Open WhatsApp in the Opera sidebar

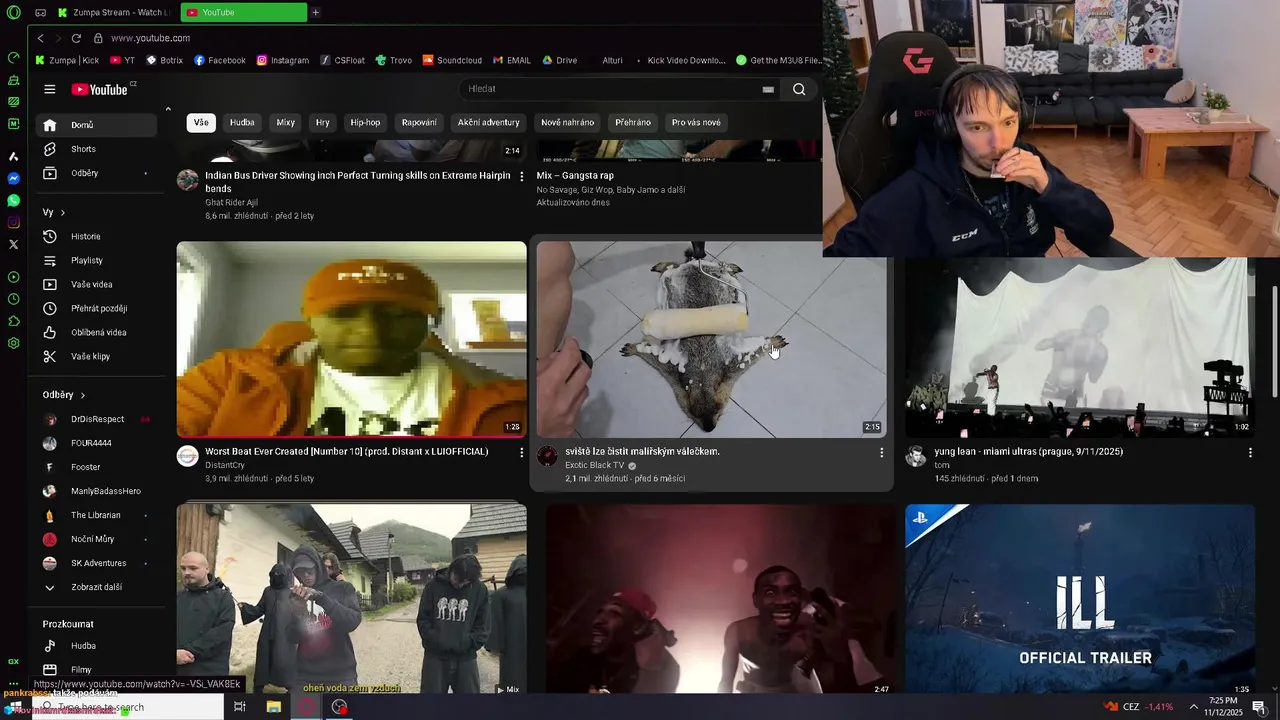(x=13, y=200)
